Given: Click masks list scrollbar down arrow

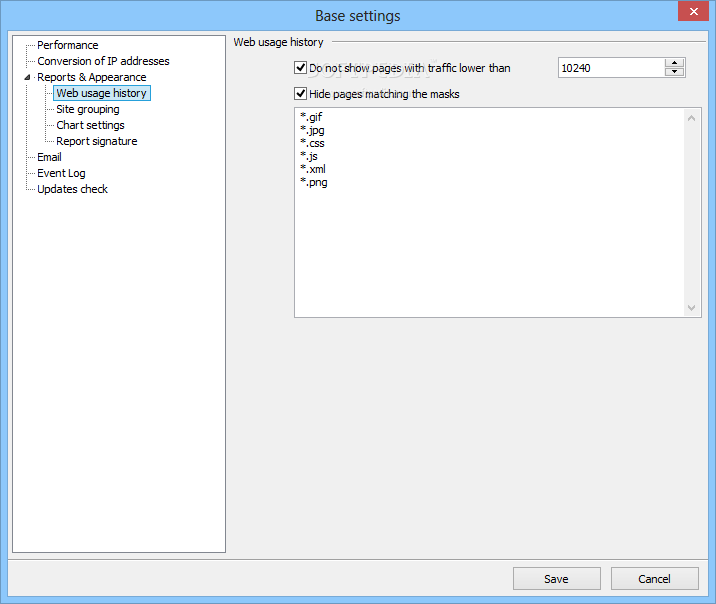Looking at the screenshot, I should click(691, 308).
